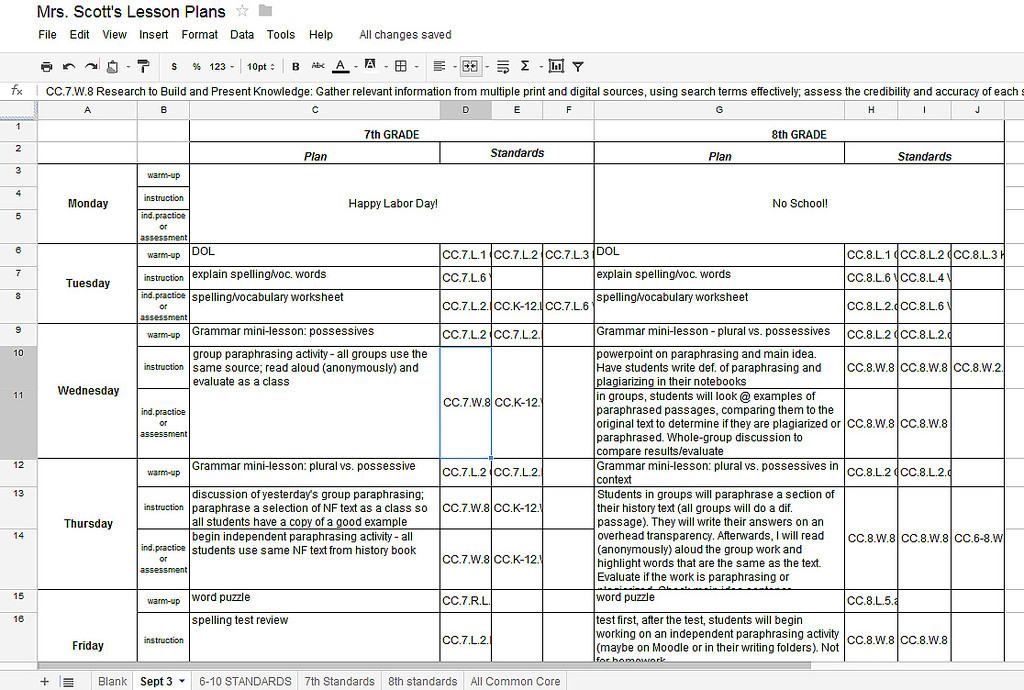The width and height of the screenshot is (1024, 690).
Task: Toggle bold formatting
Action: [x=296, y=67]
